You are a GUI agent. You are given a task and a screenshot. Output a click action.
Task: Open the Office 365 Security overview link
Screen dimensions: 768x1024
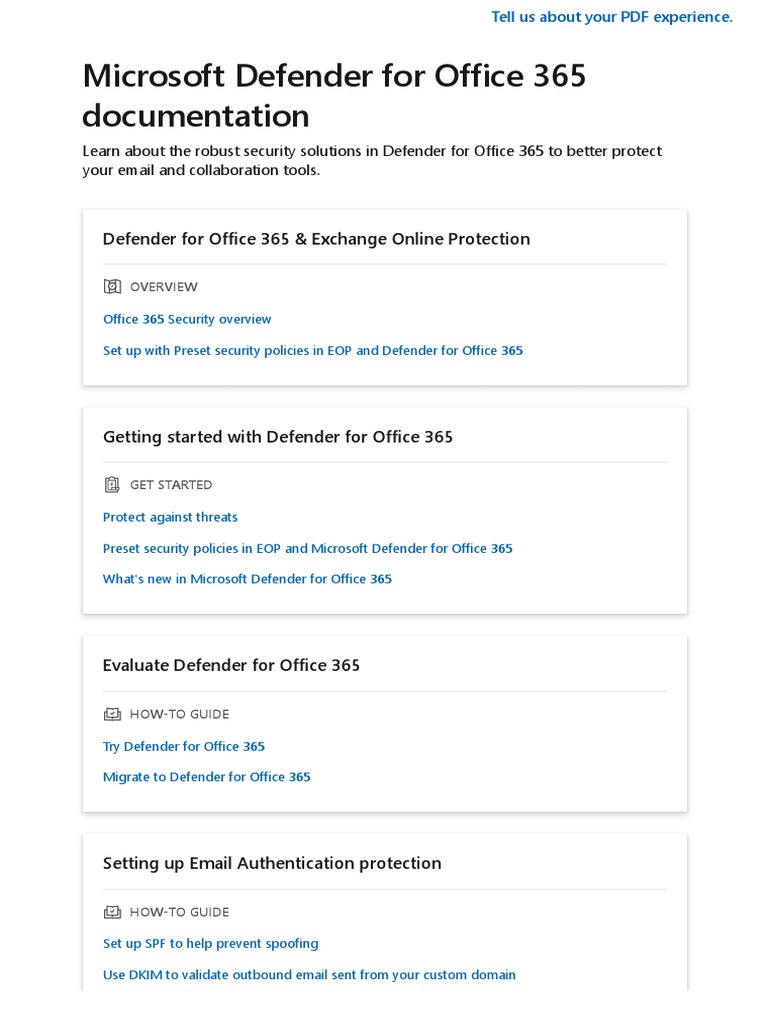coord(187,319)
